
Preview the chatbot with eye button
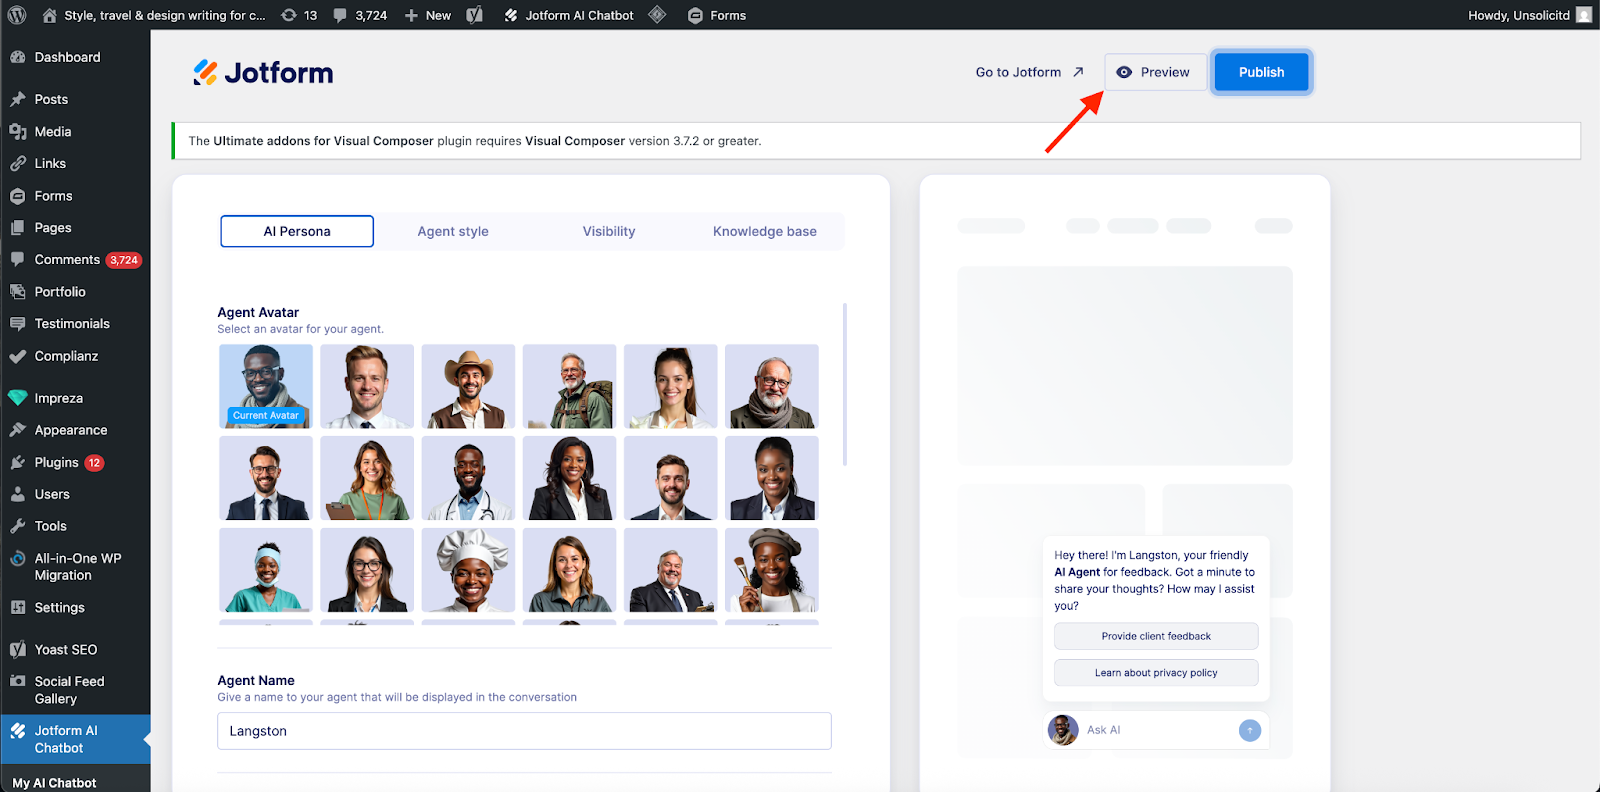pos(1154,72)
